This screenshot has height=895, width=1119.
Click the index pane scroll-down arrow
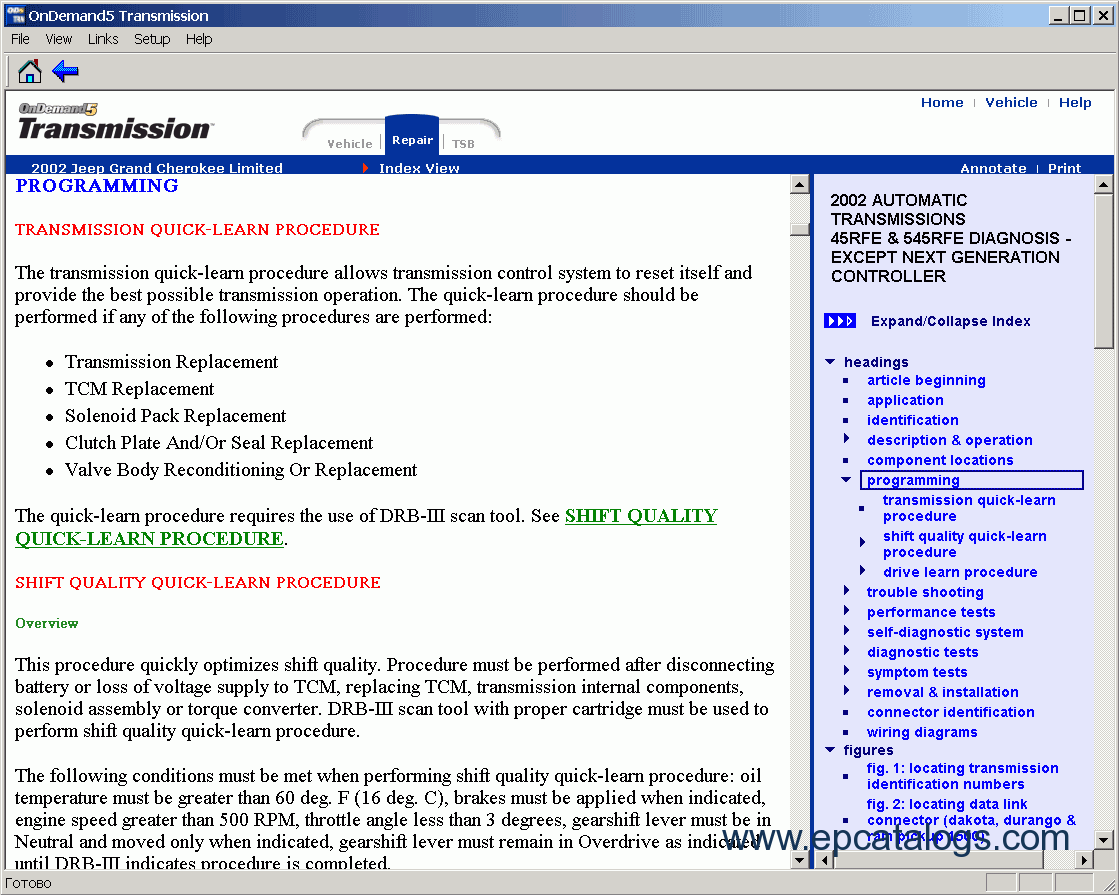(1103, 840)
